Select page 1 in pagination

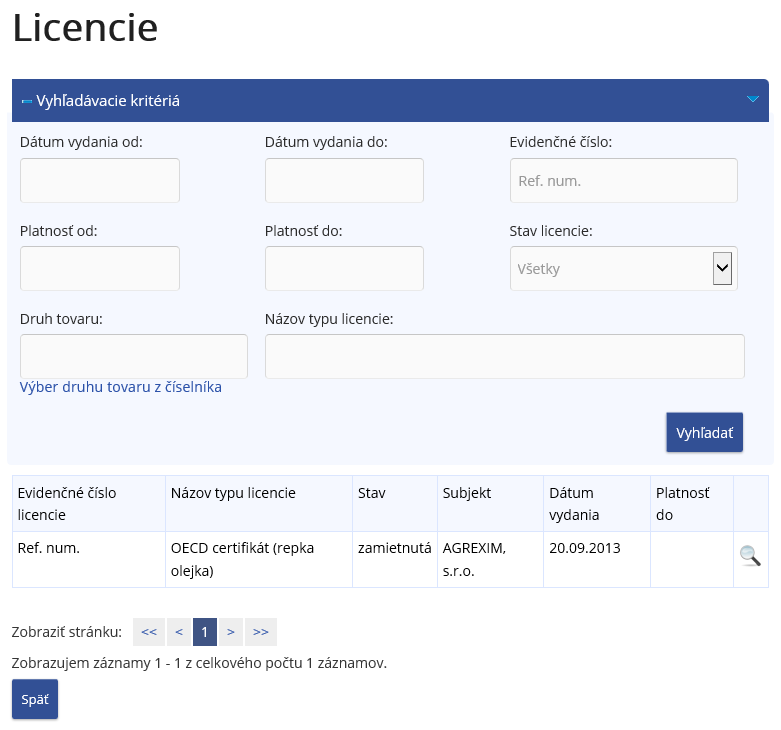point(205,632)
